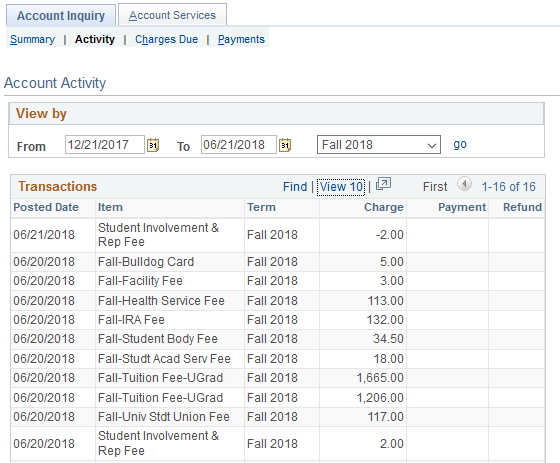Open the Charges Due subtab
Image resolution: width=560 pixels, height=463 pixels.
click(x=166, y=39)
